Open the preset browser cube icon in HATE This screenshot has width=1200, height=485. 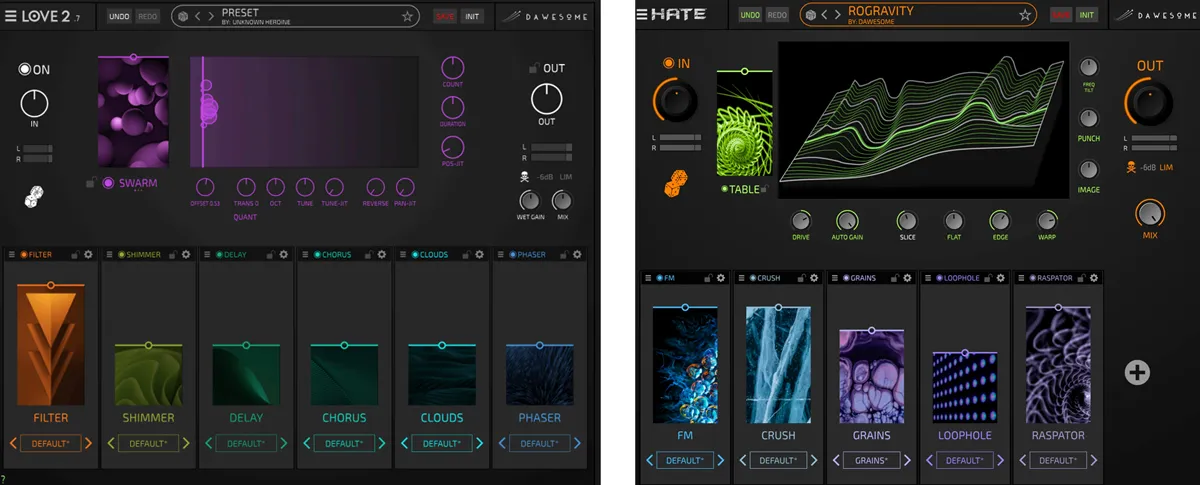coord(810,15)
